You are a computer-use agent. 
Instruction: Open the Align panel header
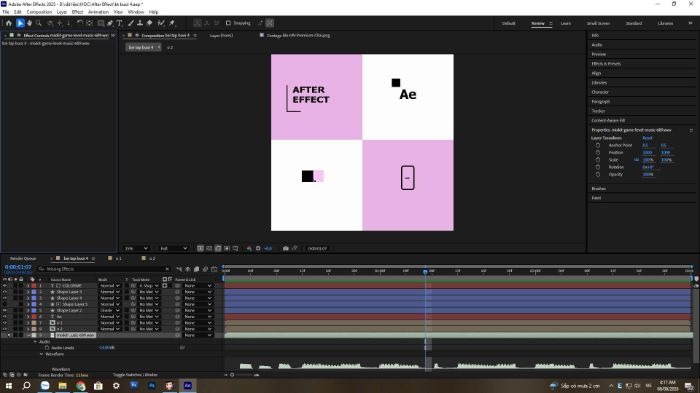(x=596, y=73)
